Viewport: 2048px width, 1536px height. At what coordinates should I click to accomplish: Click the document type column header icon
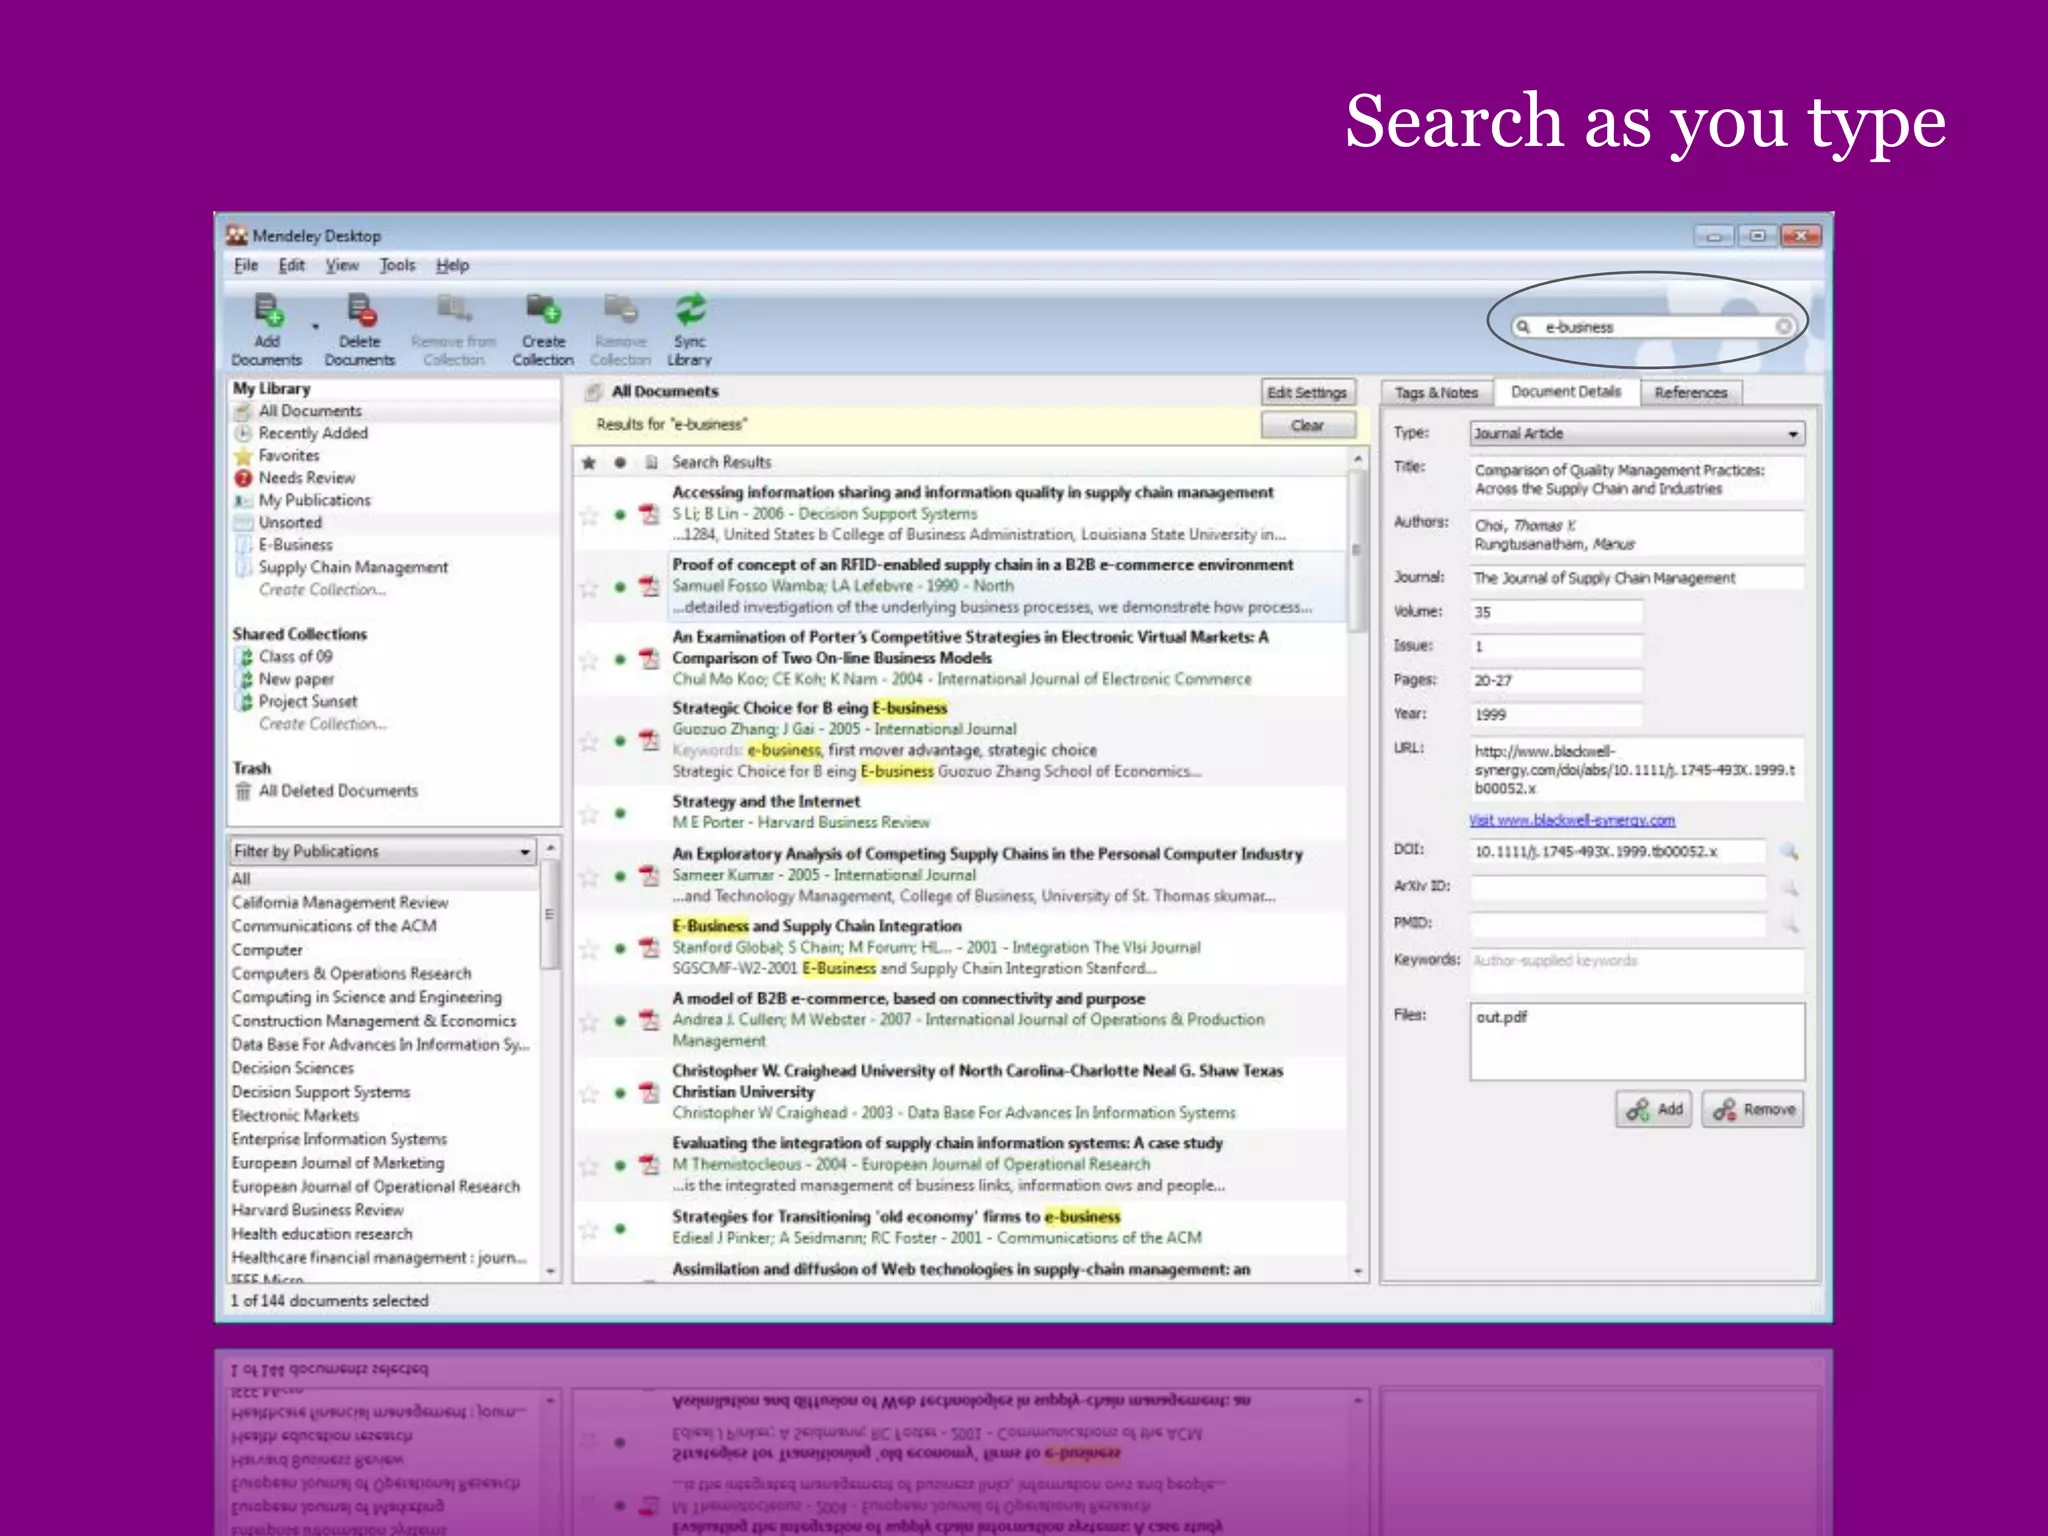(651, 462)
